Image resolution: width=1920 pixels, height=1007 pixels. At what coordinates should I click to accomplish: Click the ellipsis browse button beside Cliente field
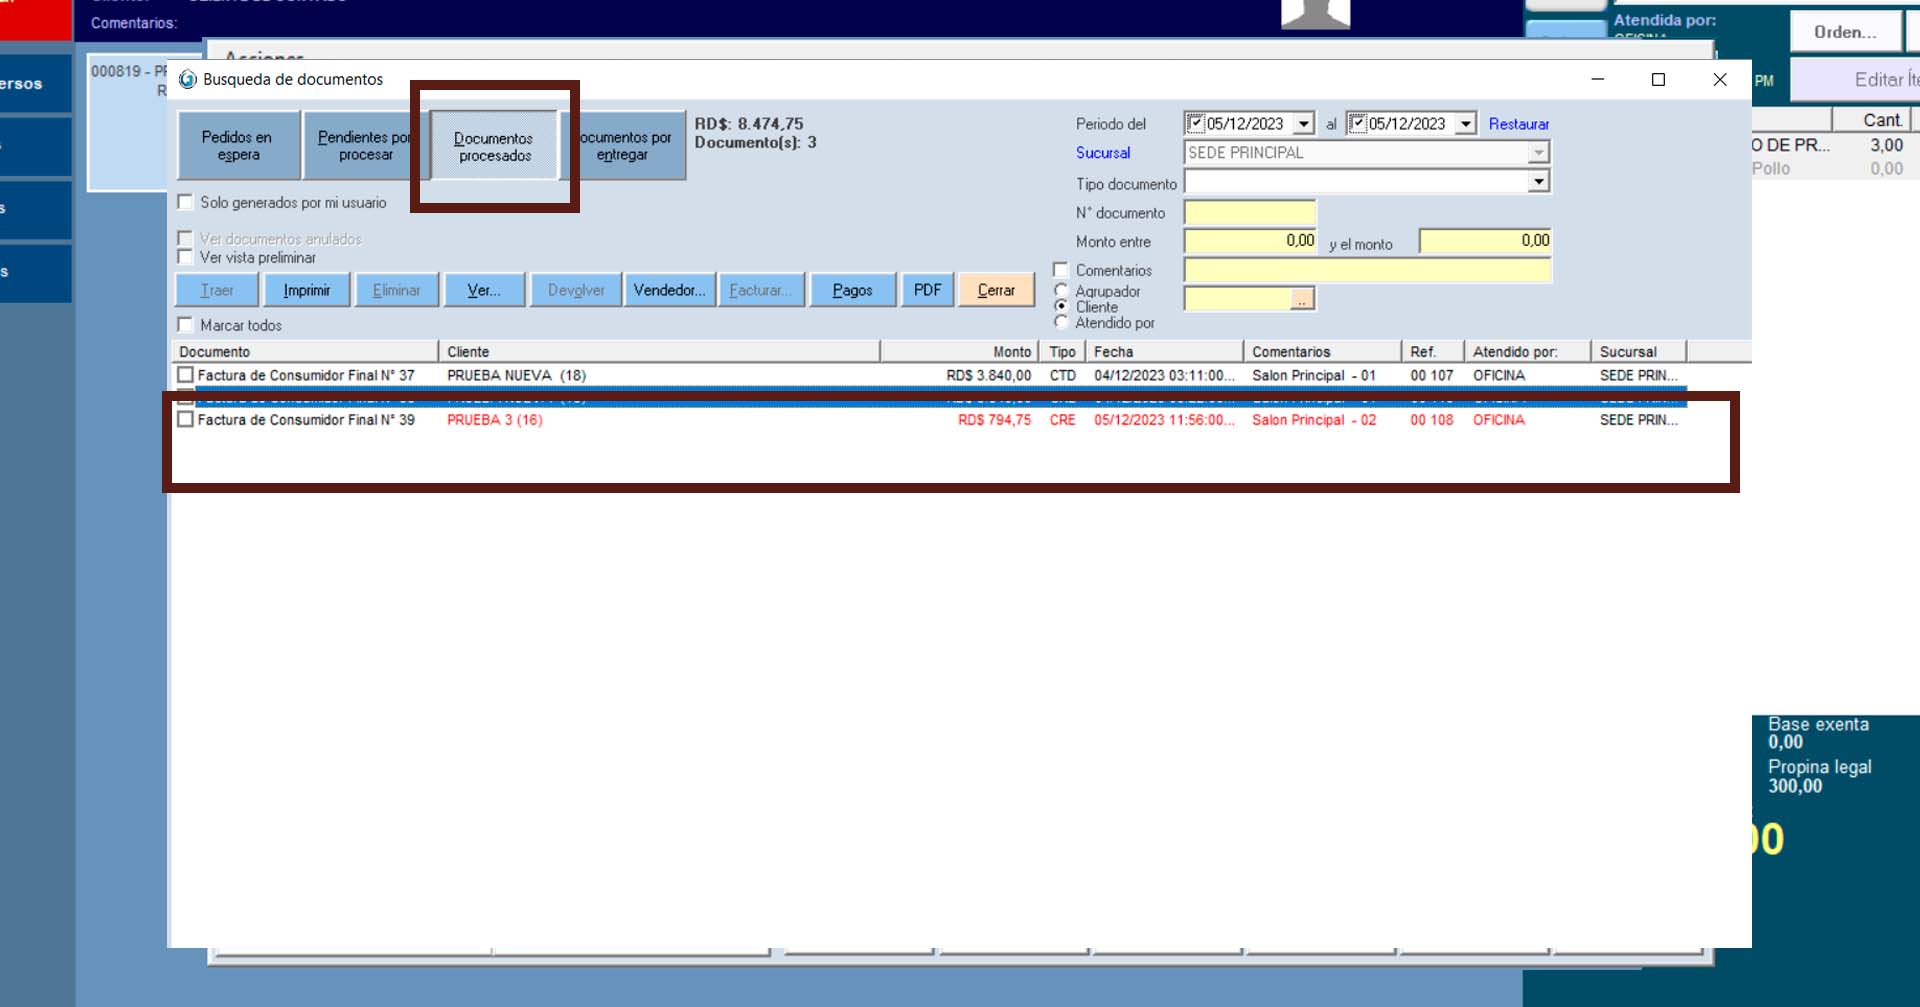pos(1301,299)
